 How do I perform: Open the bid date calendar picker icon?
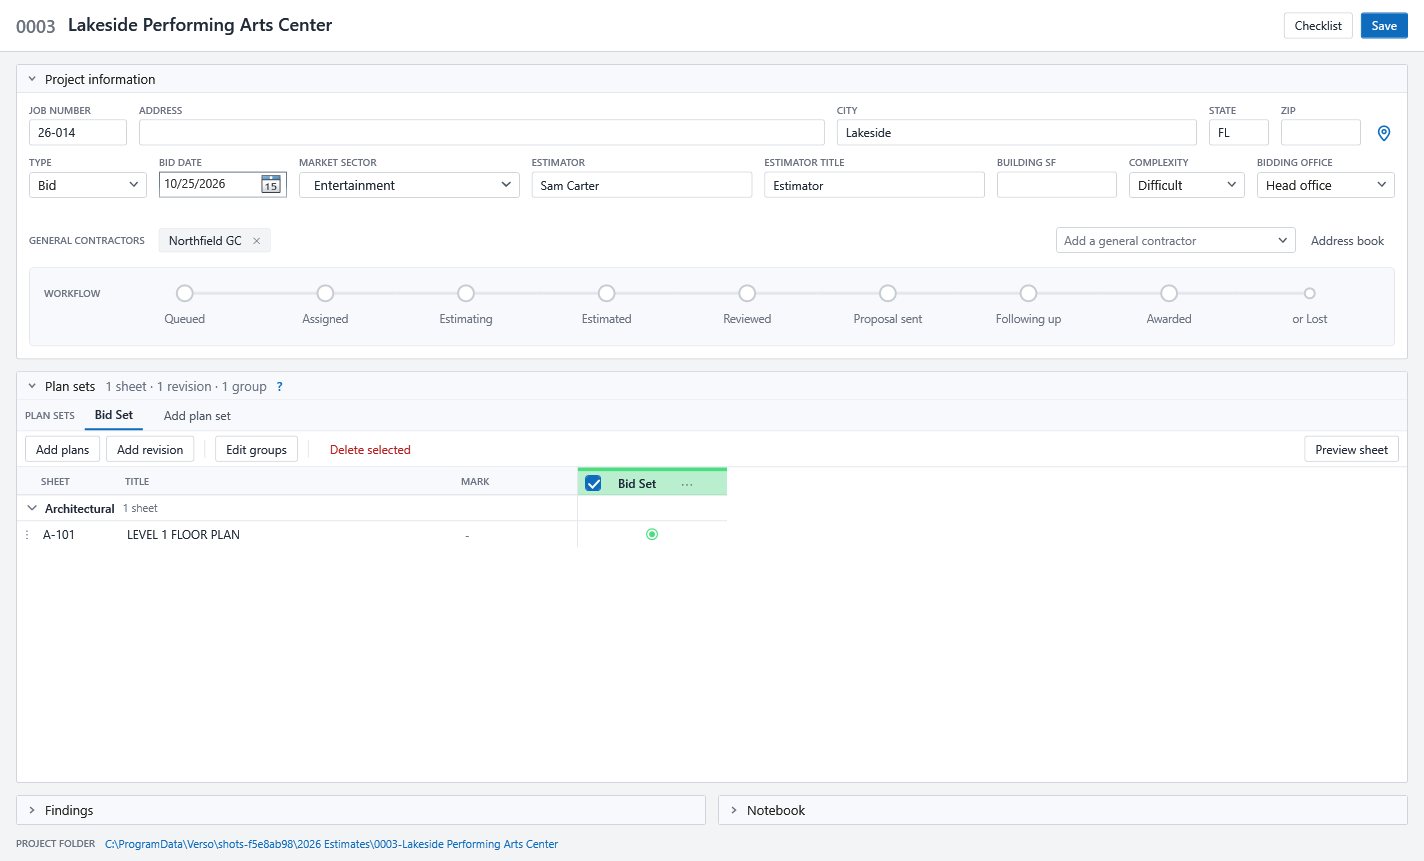click(x=271, y=184)
